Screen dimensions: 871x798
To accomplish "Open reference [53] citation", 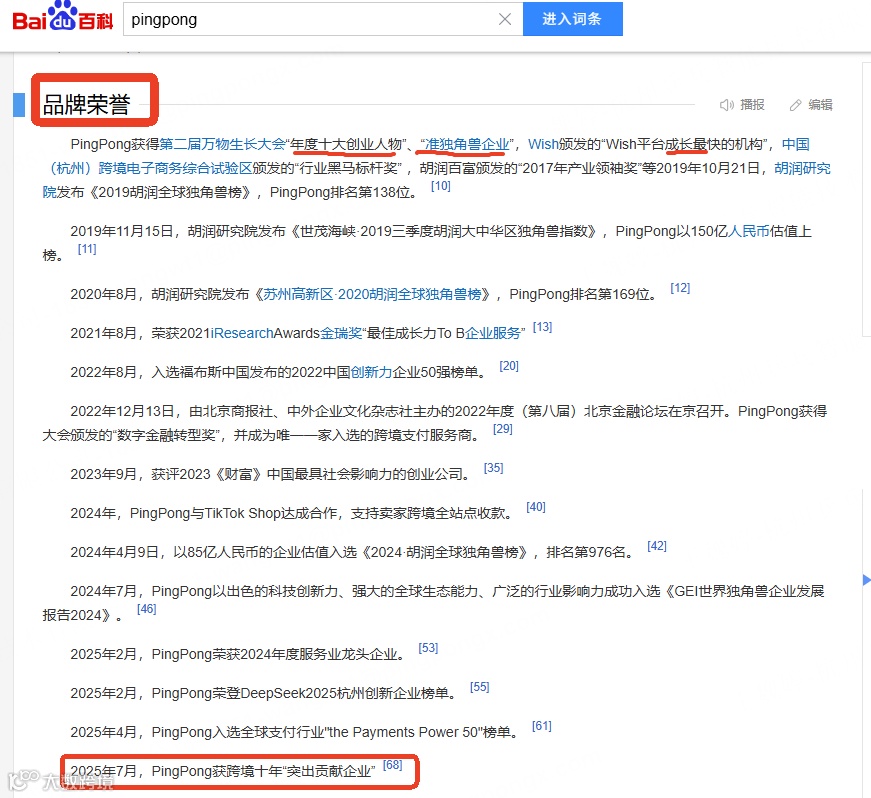I will coord(428,648).
